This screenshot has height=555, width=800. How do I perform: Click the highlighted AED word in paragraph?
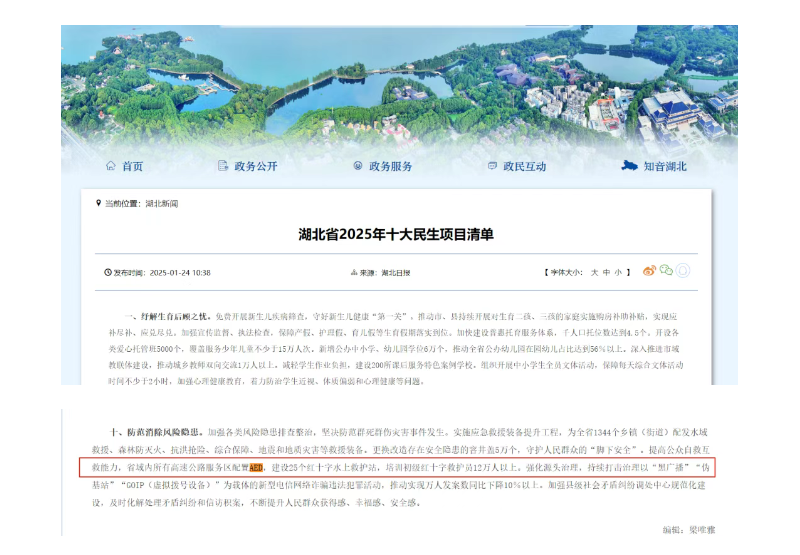click(256, 468)
